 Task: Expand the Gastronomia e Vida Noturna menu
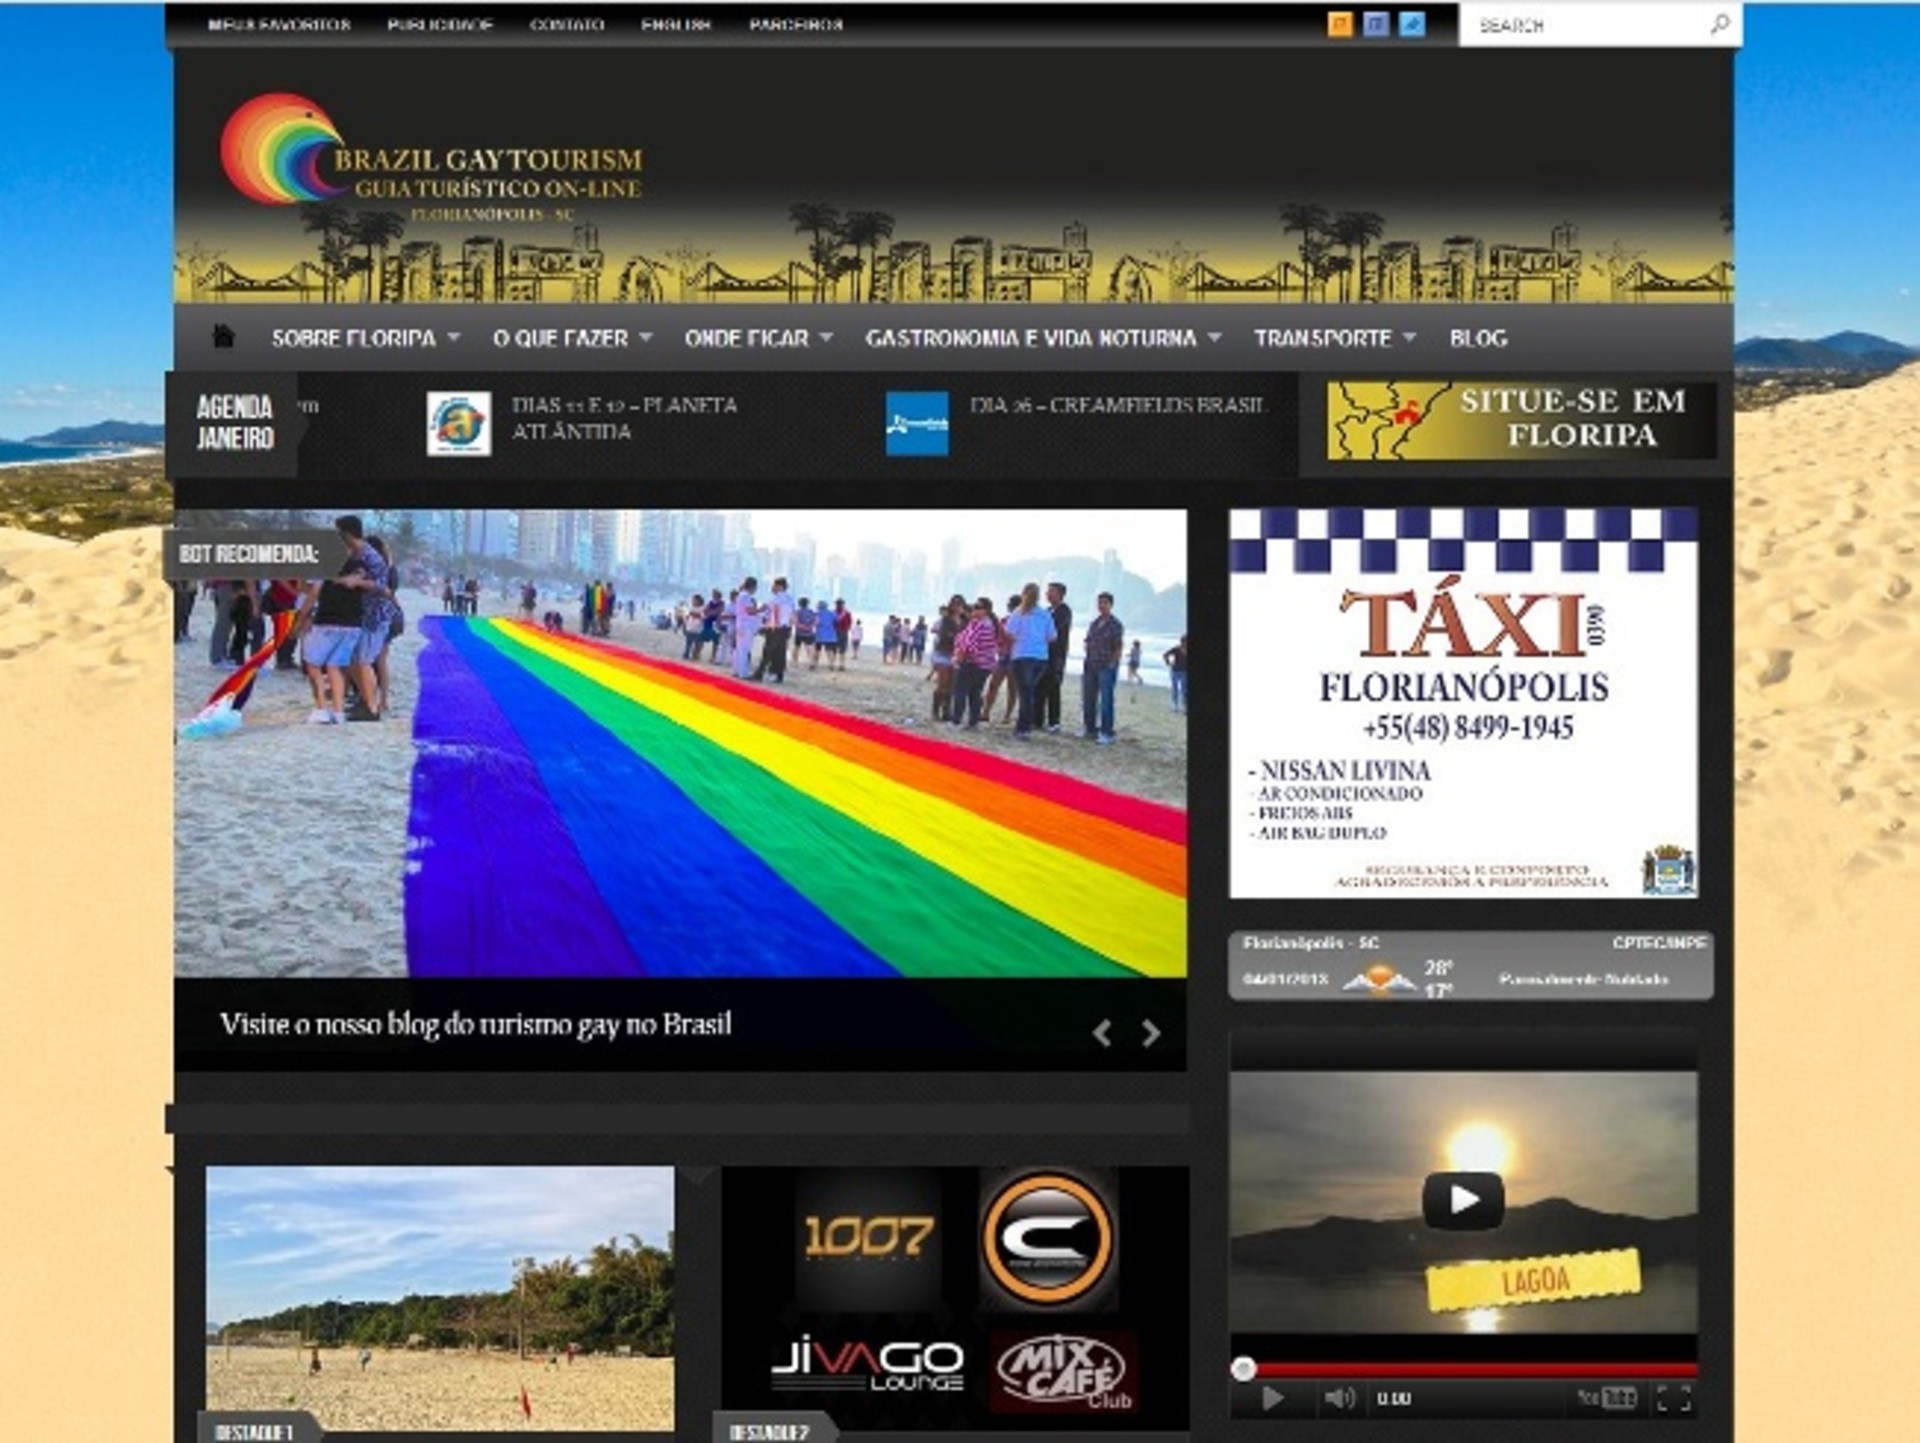tap(1042, 338)
